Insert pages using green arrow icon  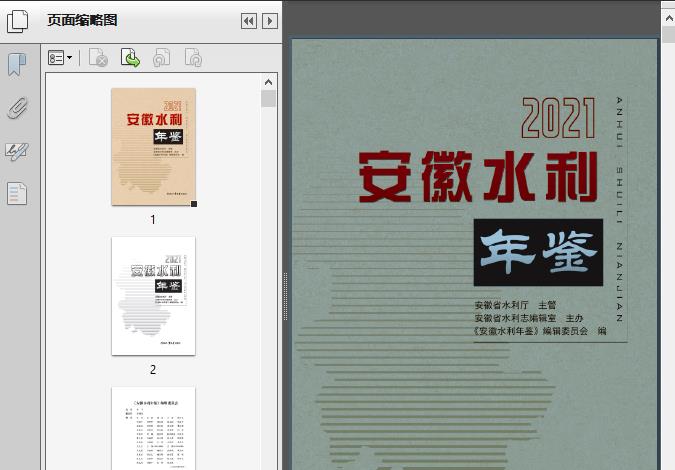(130, 58)
